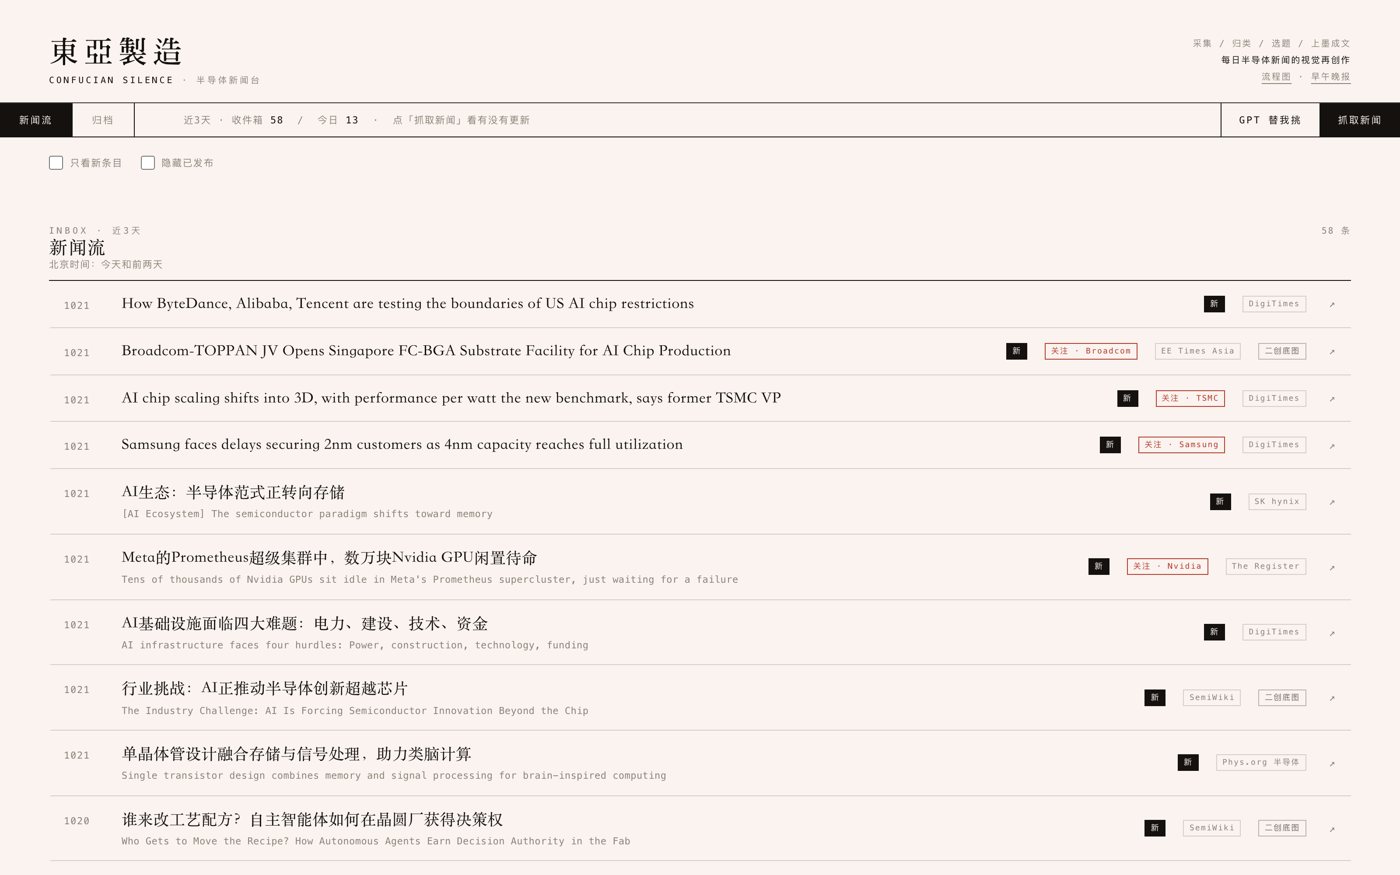Open arrow link for Meta Prometheus GPU row
The height and width of the screenshot is (875, 1400).
coord(1332,567)
